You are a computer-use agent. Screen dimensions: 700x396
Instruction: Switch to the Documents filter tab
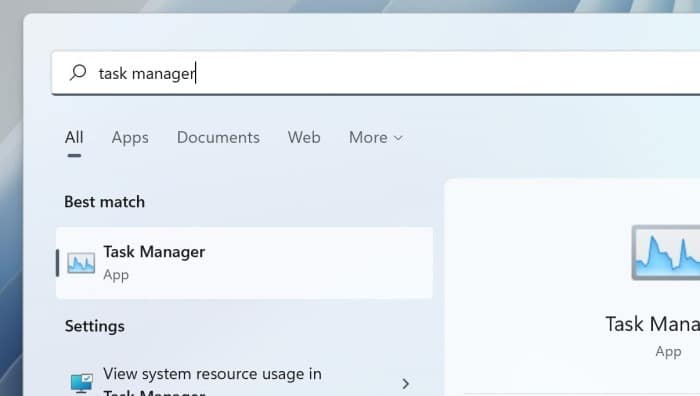point(218,138)
